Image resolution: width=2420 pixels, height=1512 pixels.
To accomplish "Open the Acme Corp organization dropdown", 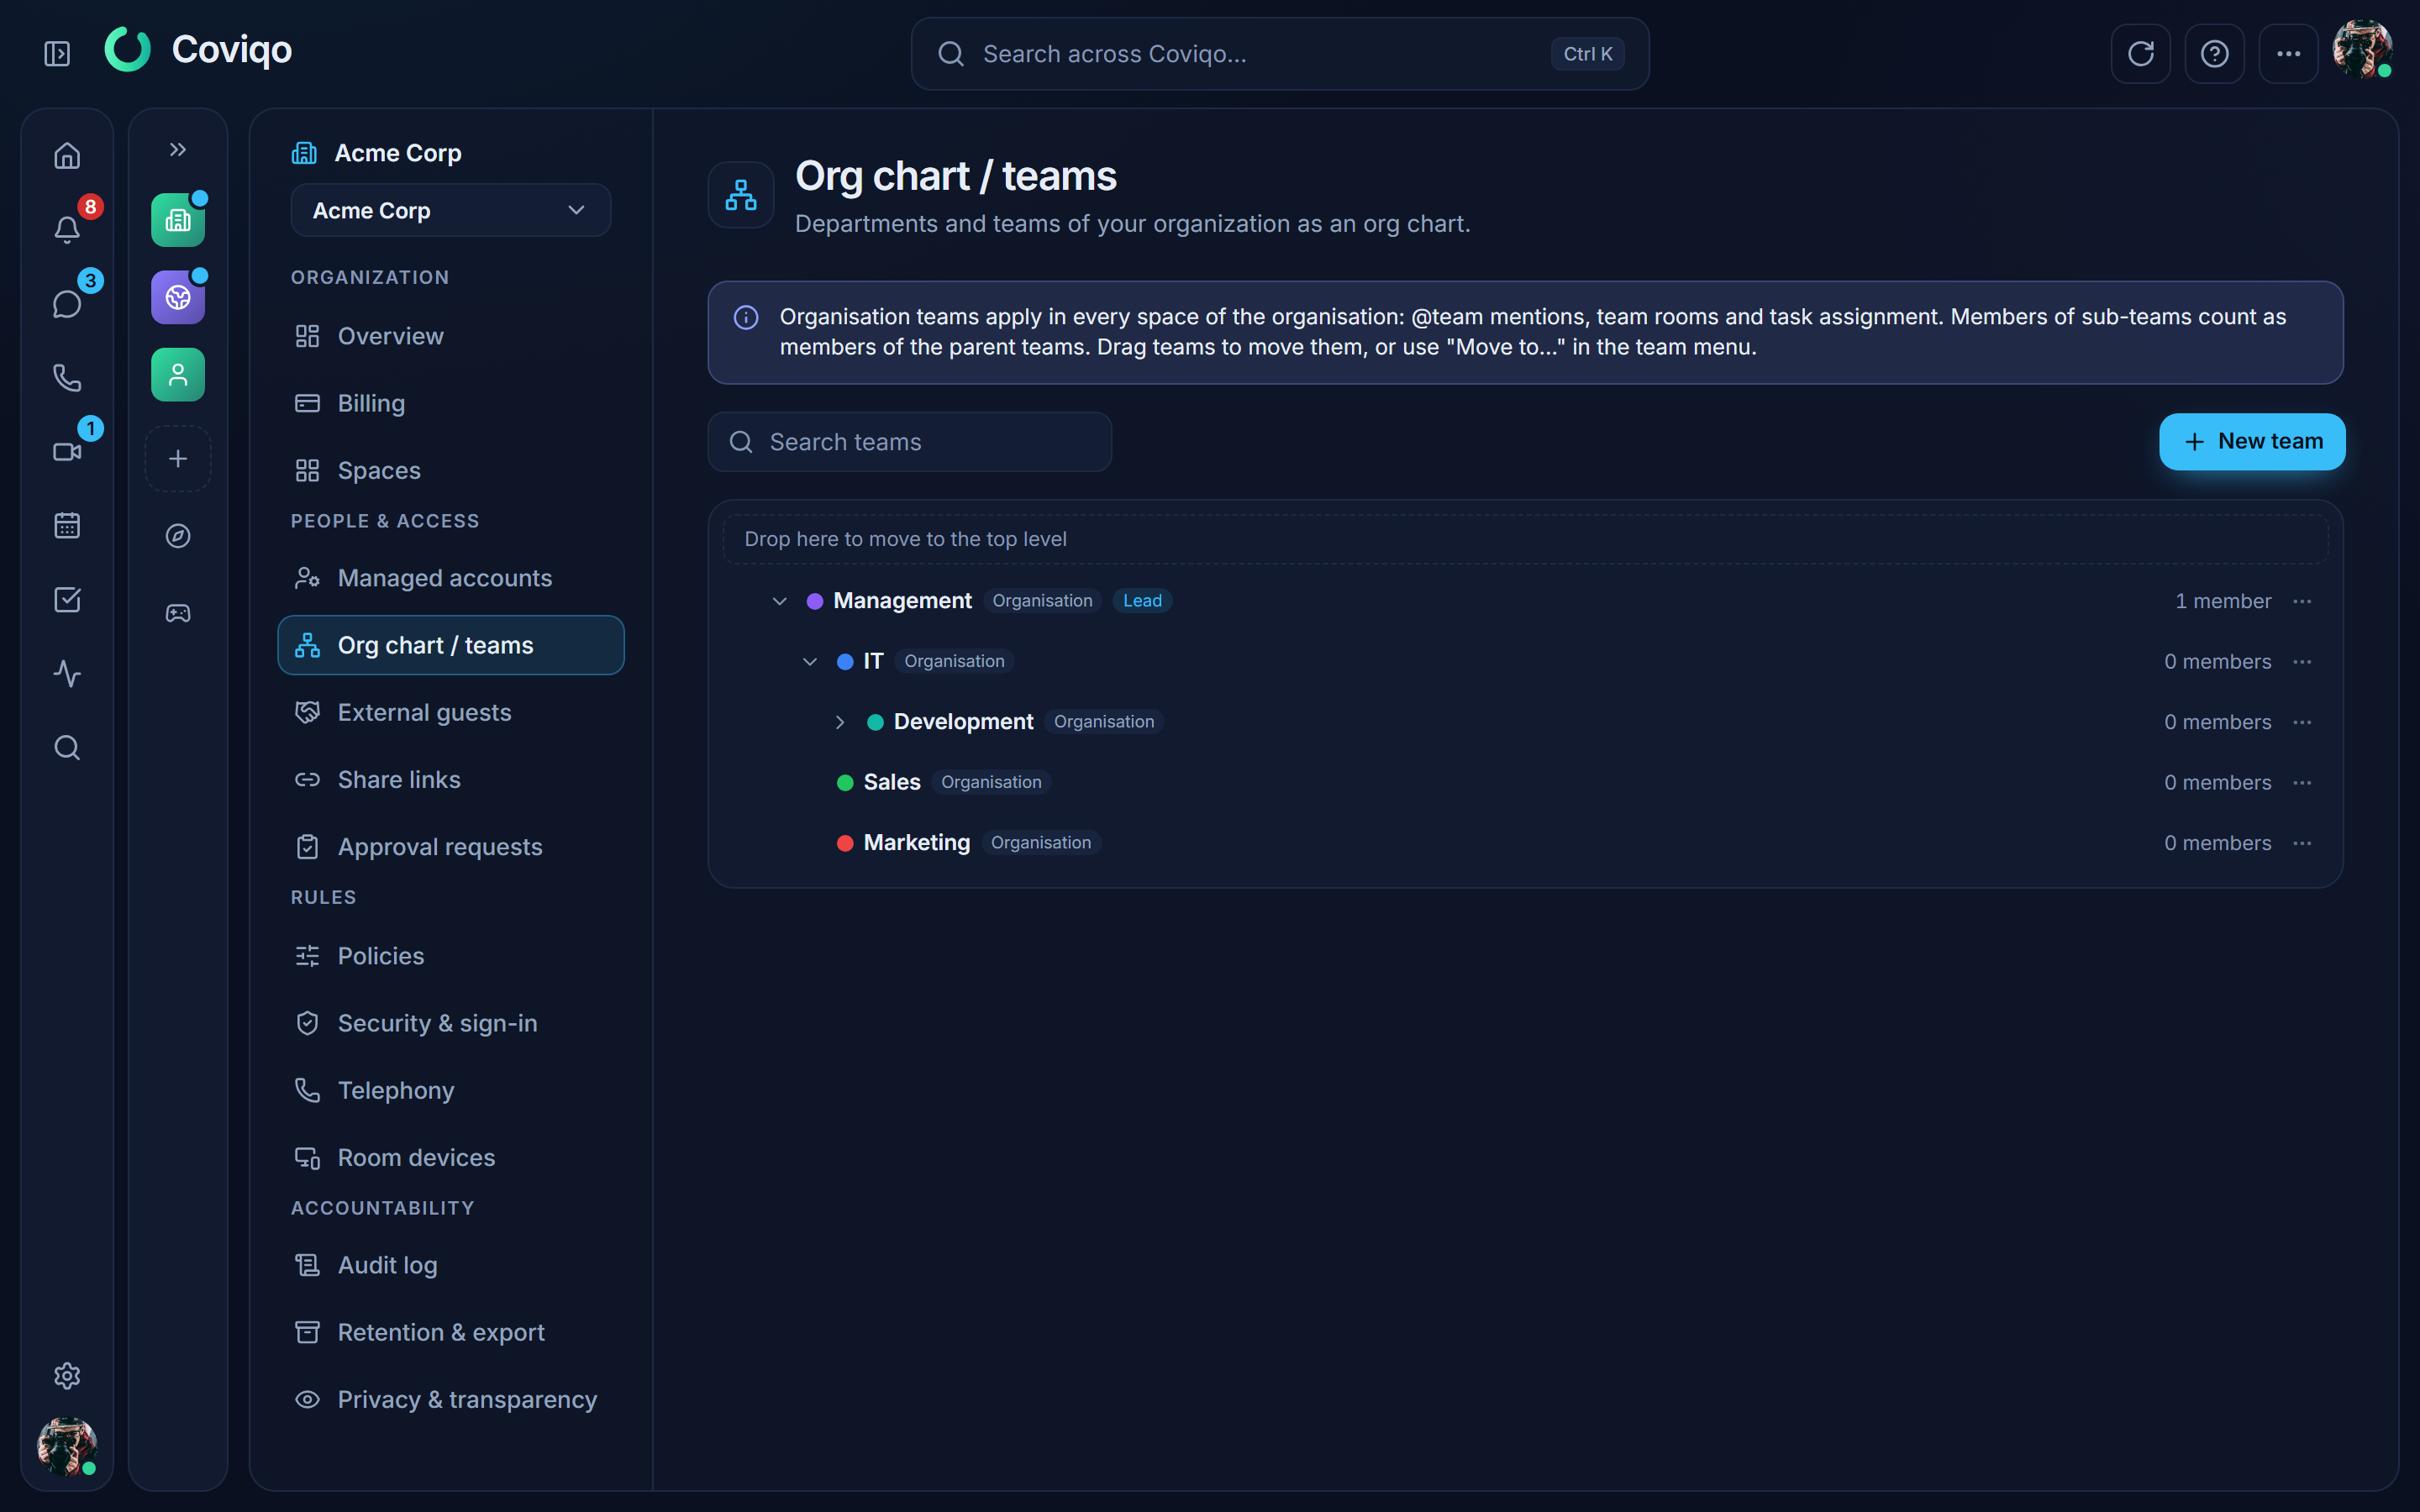I will (451, 210).
